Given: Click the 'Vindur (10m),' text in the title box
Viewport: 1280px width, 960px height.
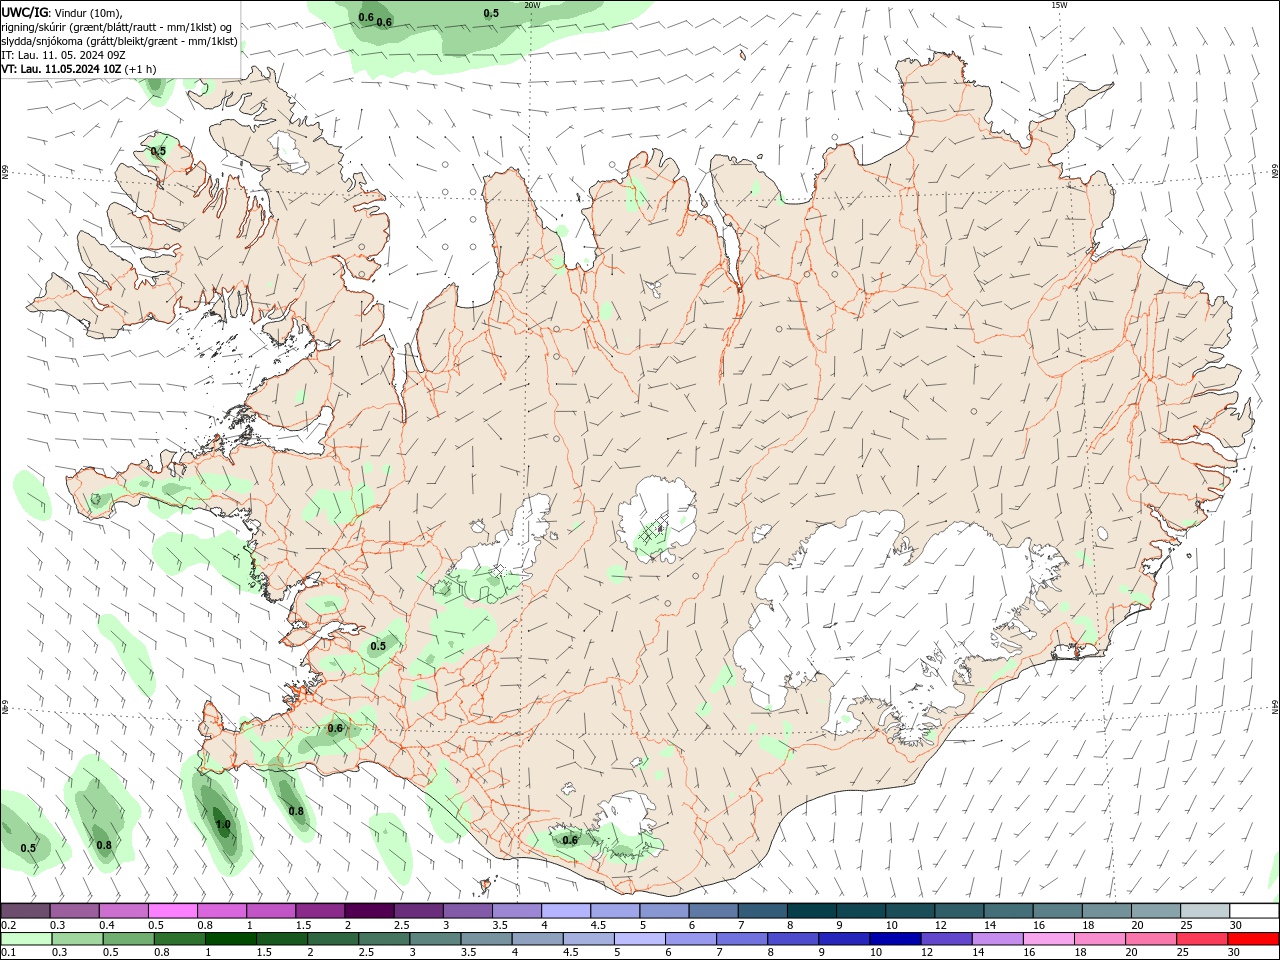Looking at the screenshot, I should (86, 12).
